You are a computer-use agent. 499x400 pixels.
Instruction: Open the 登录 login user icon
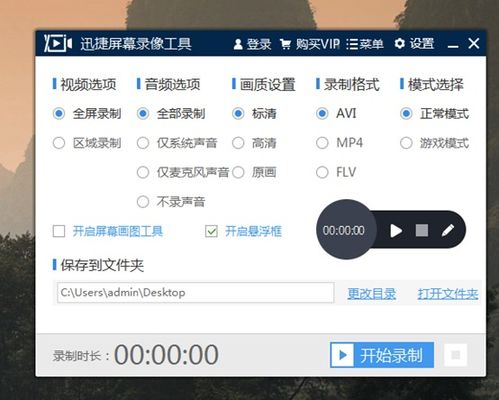tap(238, 44)
